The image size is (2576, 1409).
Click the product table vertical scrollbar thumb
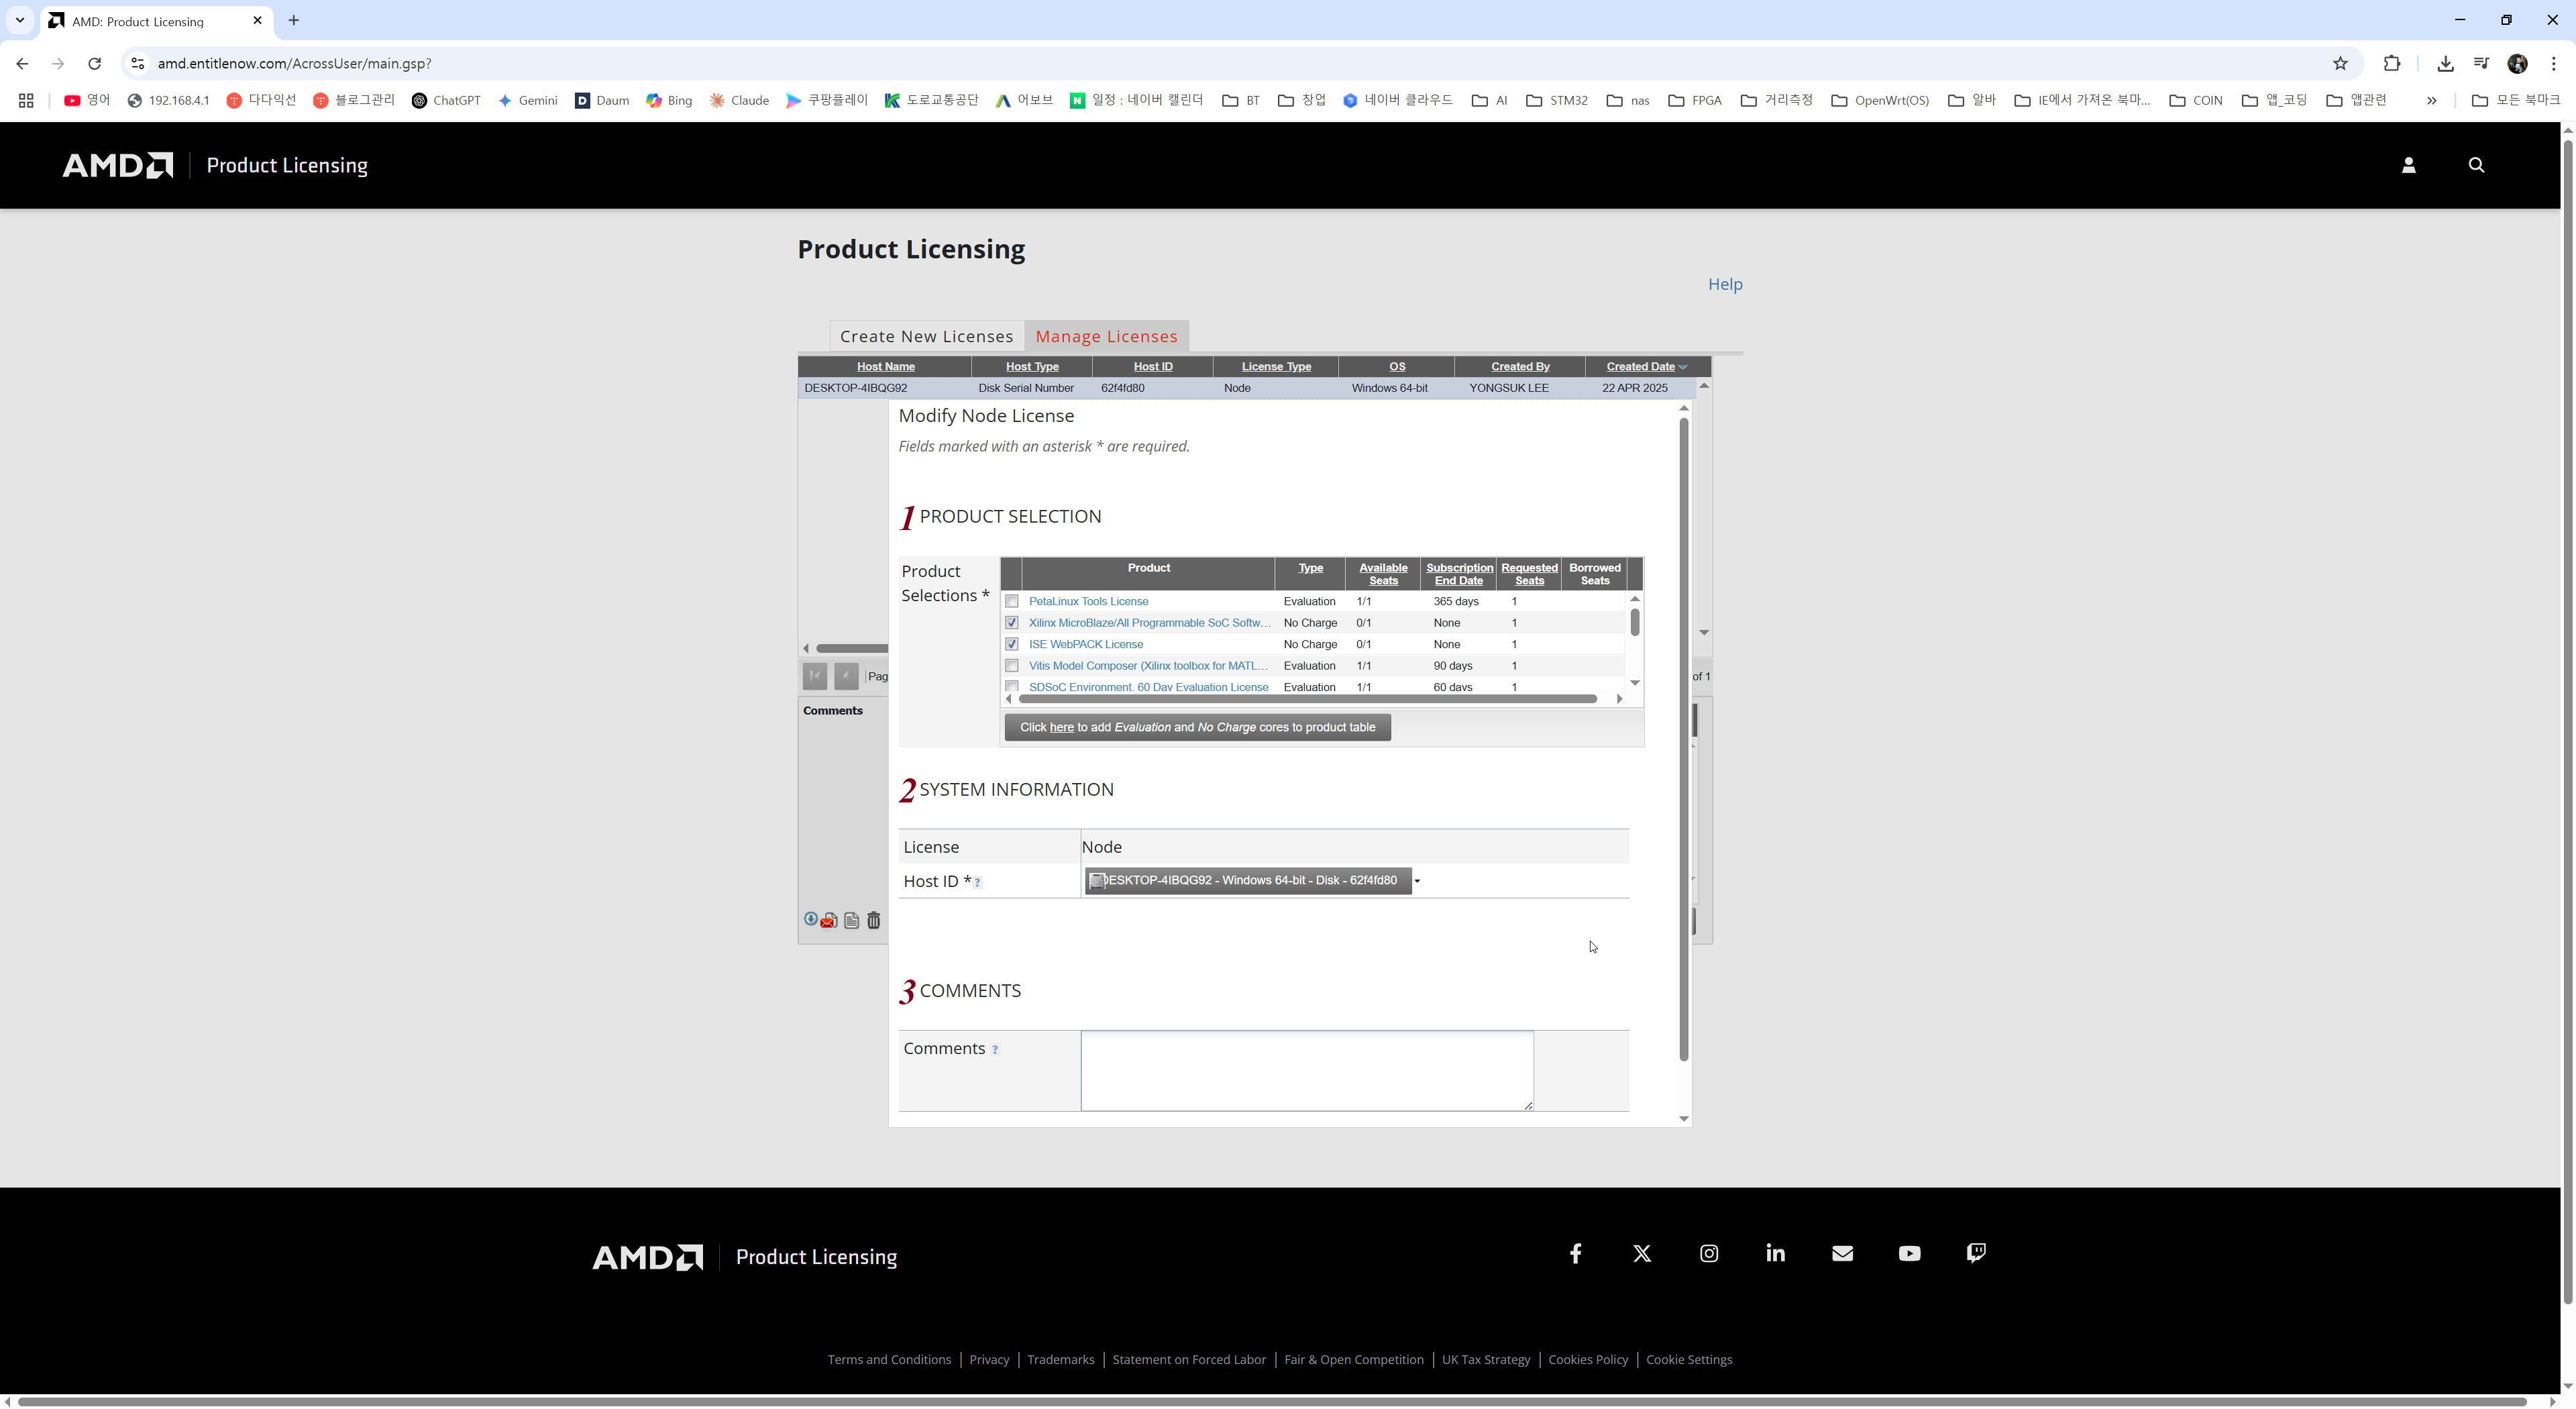[1635, 622]
